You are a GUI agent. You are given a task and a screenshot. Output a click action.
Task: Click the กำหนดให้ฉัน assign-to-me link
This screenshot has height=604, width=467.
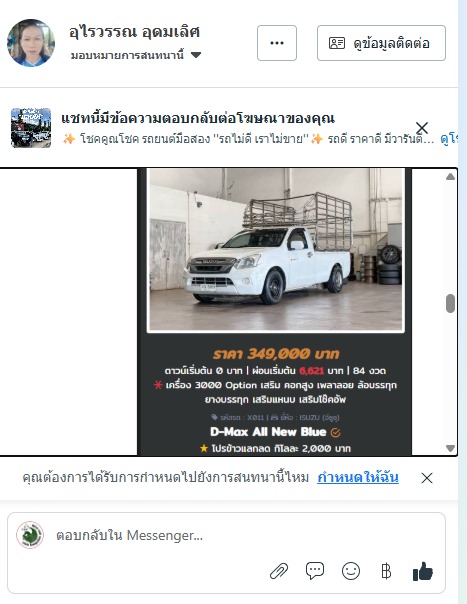click(358, 478)
